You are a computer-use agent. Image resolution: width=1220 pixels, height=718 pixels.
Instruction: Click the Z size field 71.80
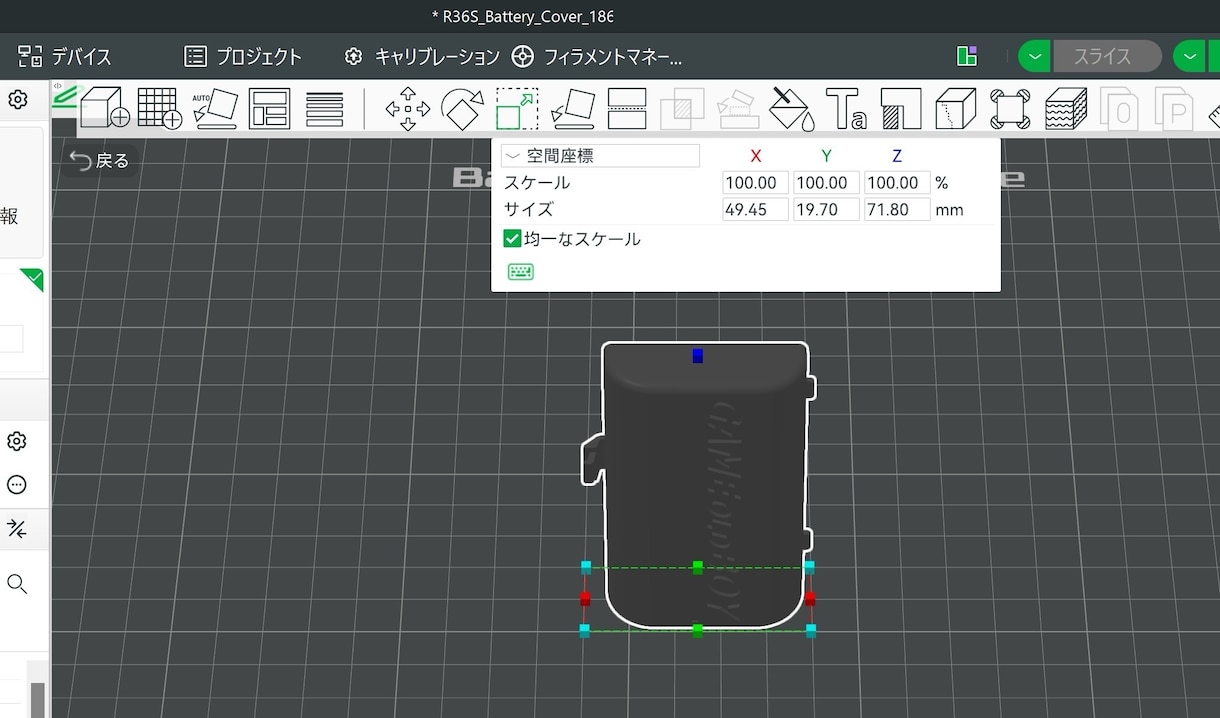(x=897, y=210)
